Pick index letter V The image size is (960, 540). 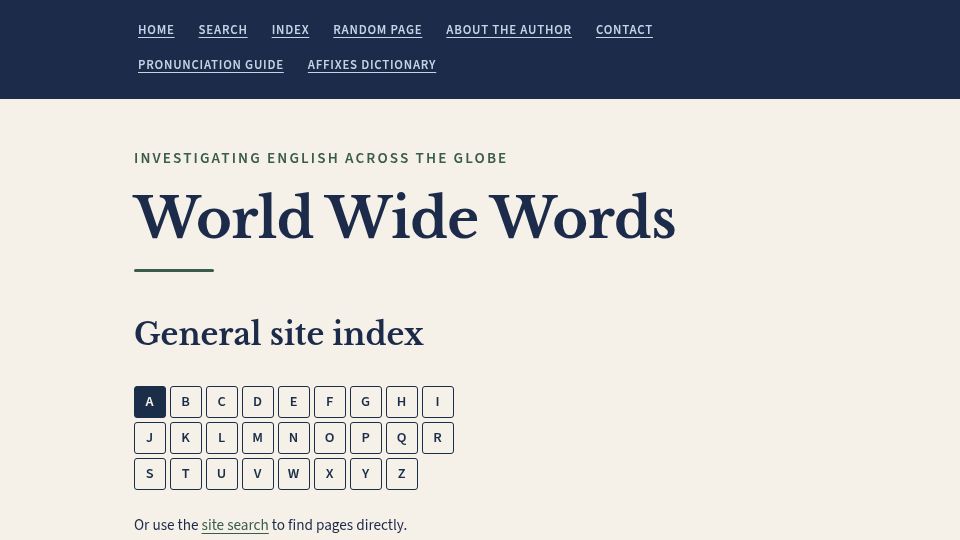(x=258, y=474)
